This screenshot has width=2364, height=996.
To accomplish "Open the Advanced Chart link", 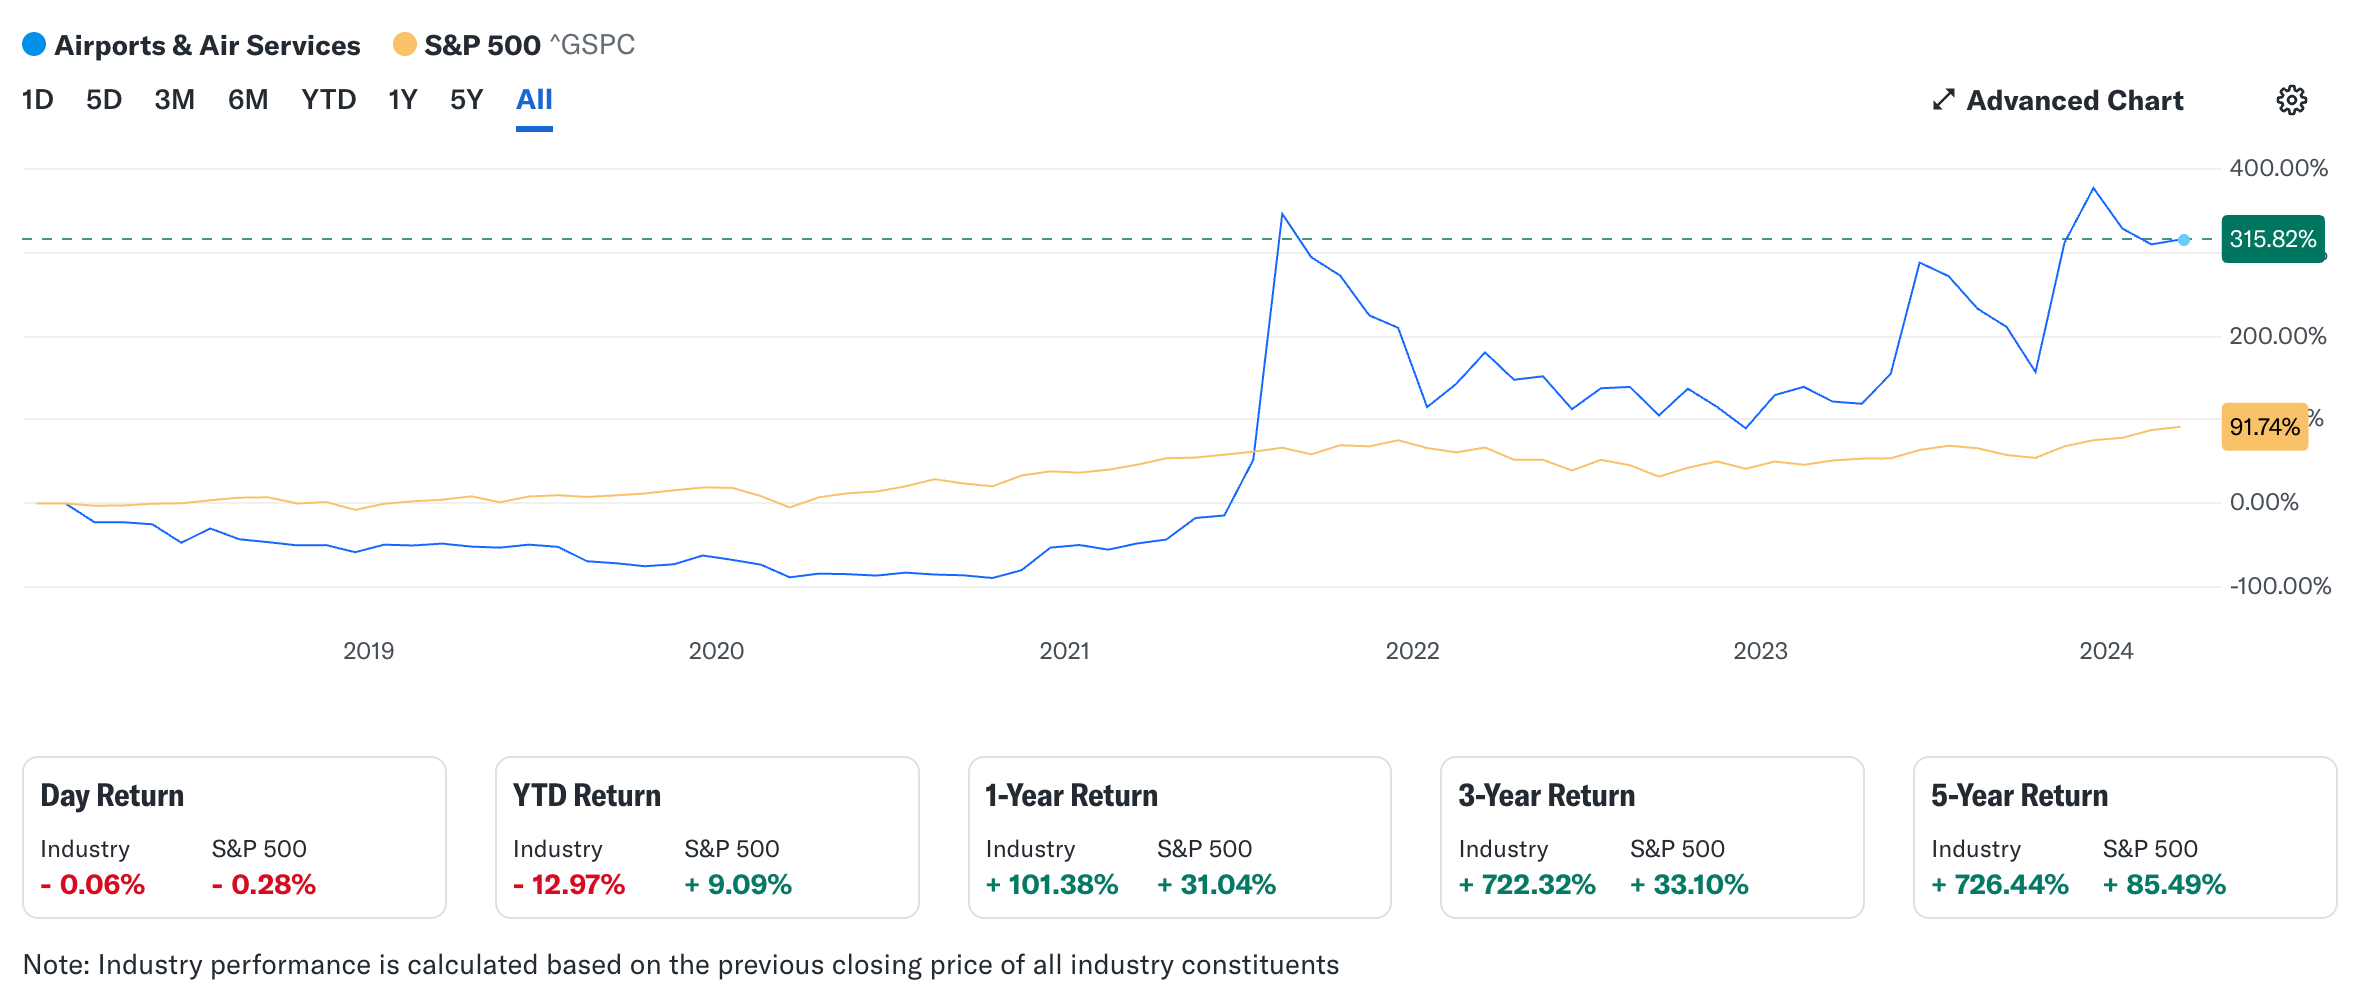I will (2074, 100).
